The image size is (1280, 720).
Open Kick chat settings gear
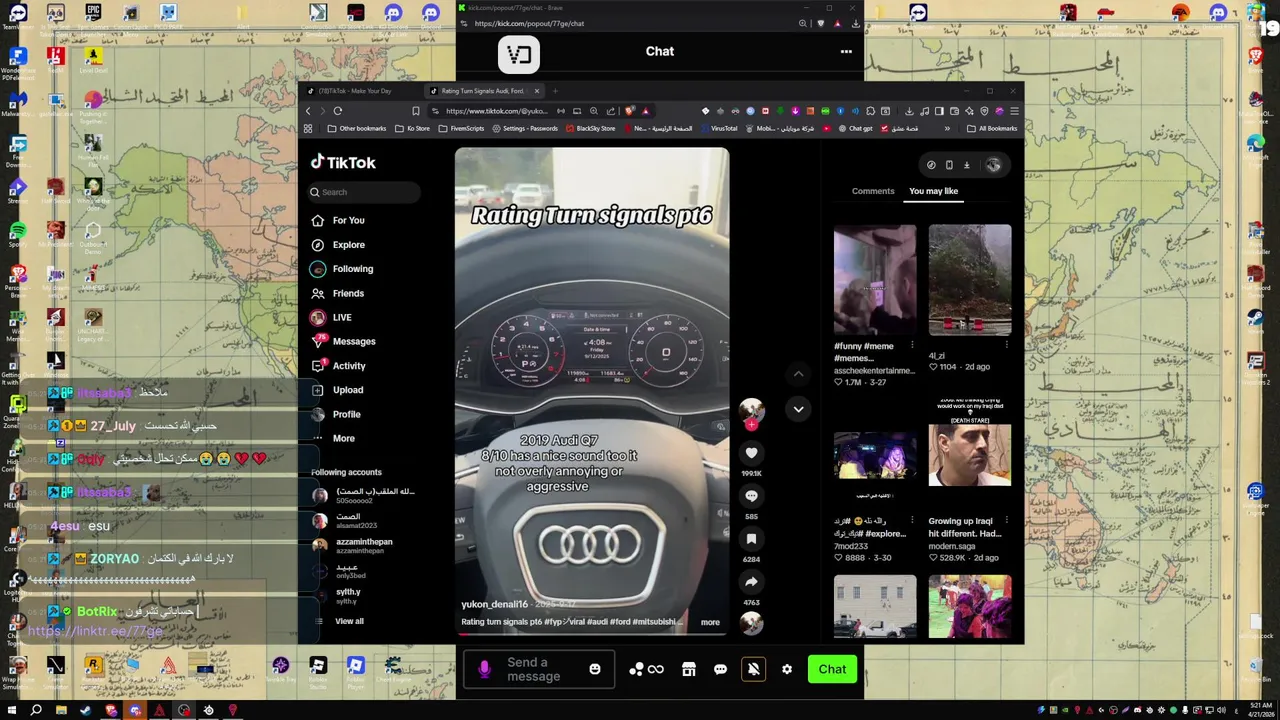click(x=787, y=669)
